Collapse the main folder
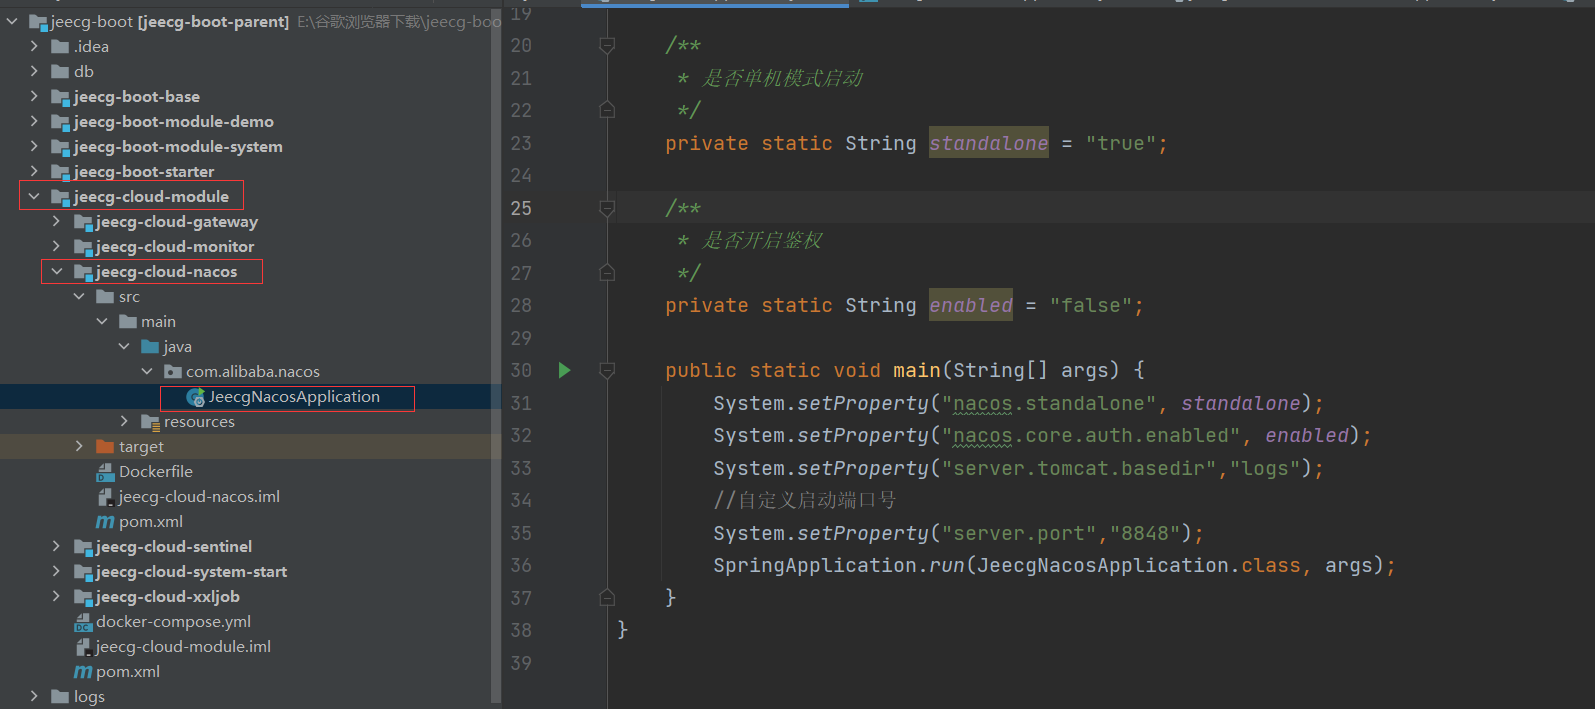The width and height of the screenshot is (1595, 709). (x=102, y=322)
